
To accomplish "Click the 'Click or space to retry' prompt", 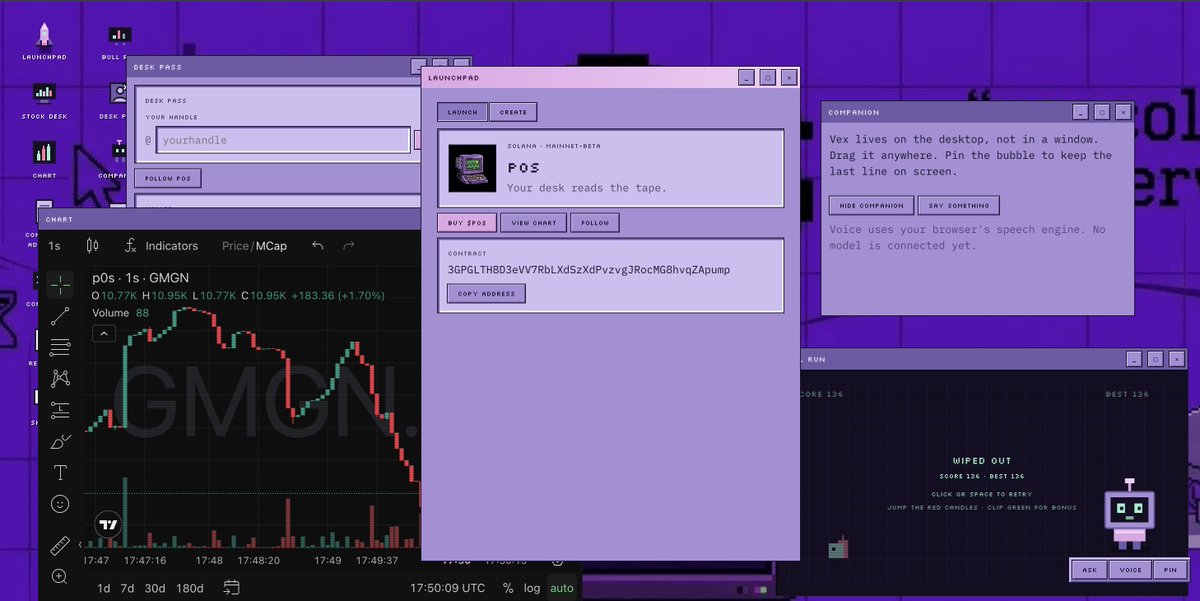I will pos(981,494).
